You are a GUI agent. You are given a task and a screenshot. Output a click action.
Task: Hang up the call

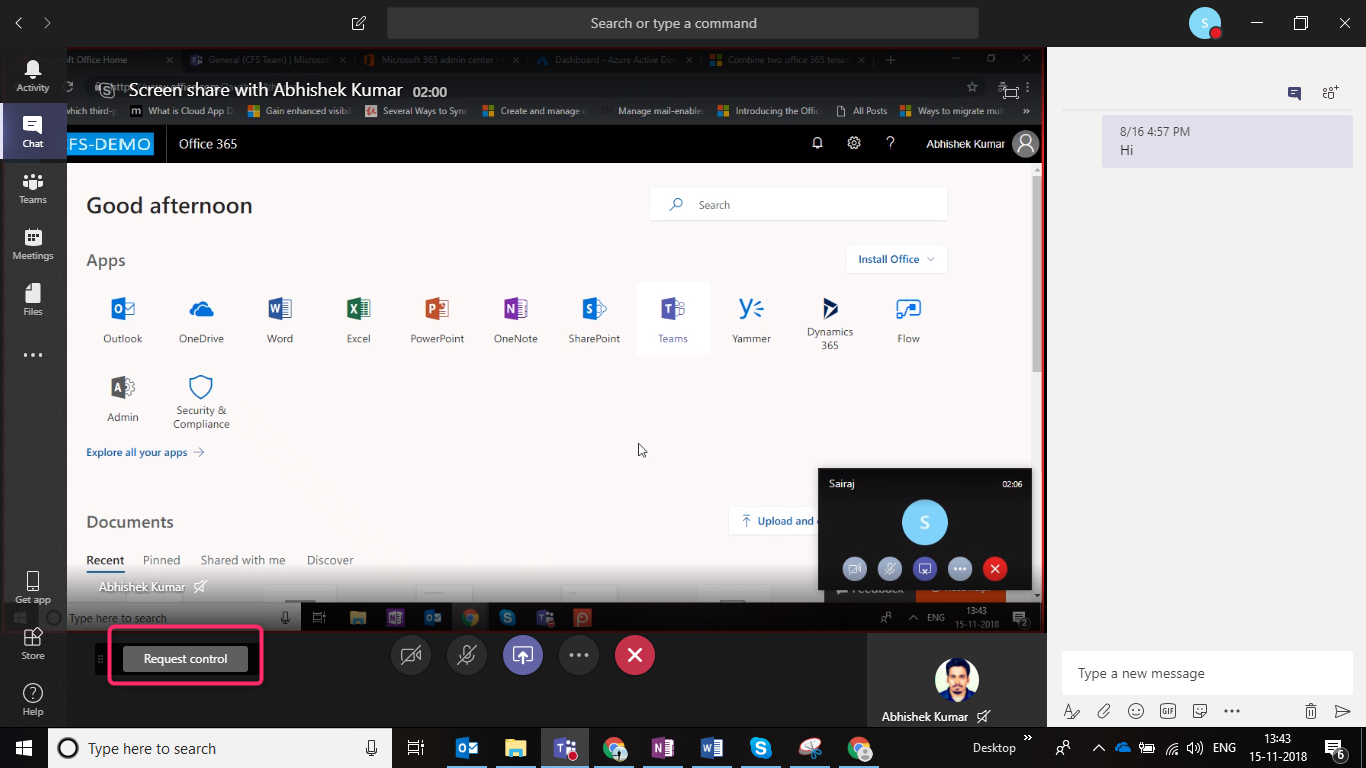point(634,655)
